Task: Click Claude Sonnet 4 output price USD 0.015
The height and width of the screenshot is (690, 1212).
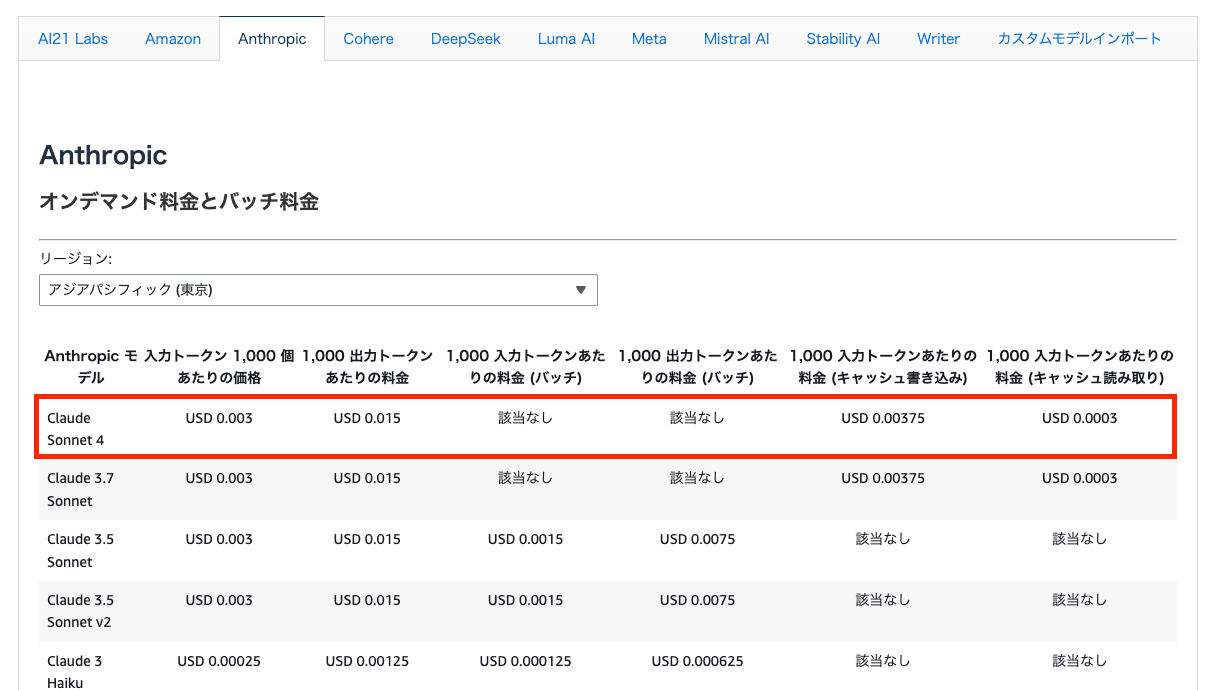Action: click(x=367, y=418)
